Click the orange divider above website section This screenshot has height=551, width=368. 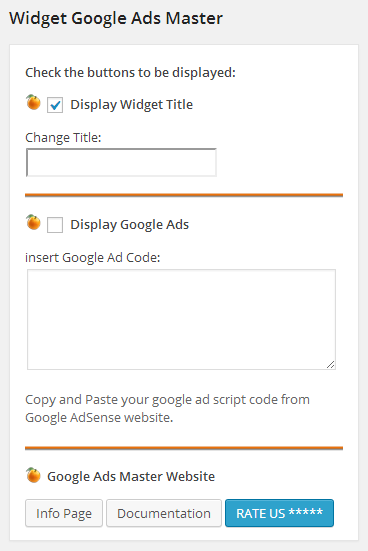coord(184,448)
